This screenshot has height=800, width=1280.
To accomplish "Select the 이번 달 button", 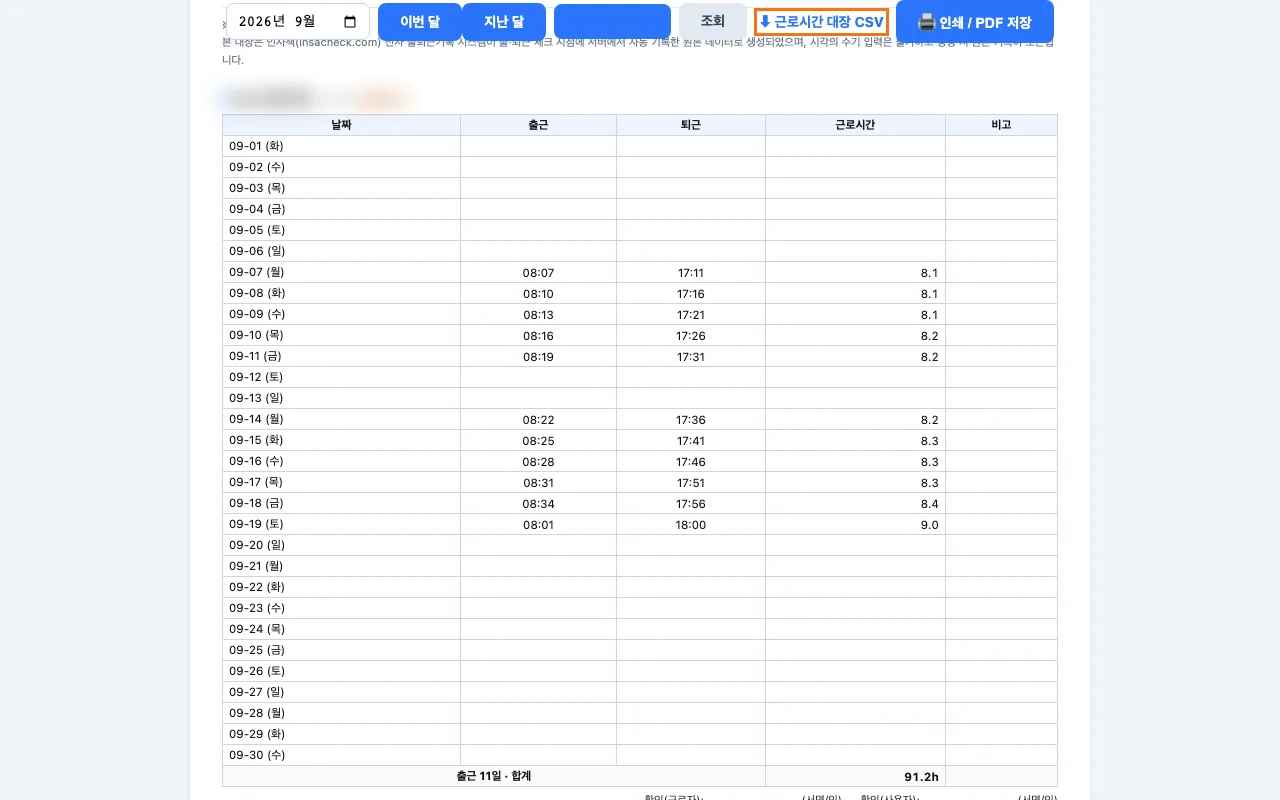I will [x=420, y=22].
